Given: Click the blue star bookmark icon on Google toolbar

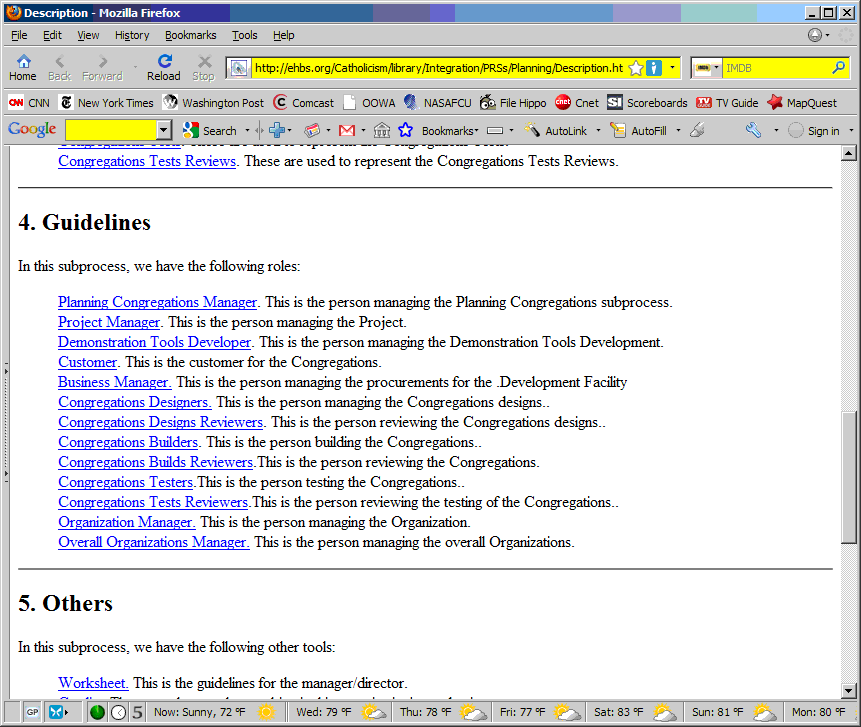Looking at the screenshot, I should (x=405, y=131).
